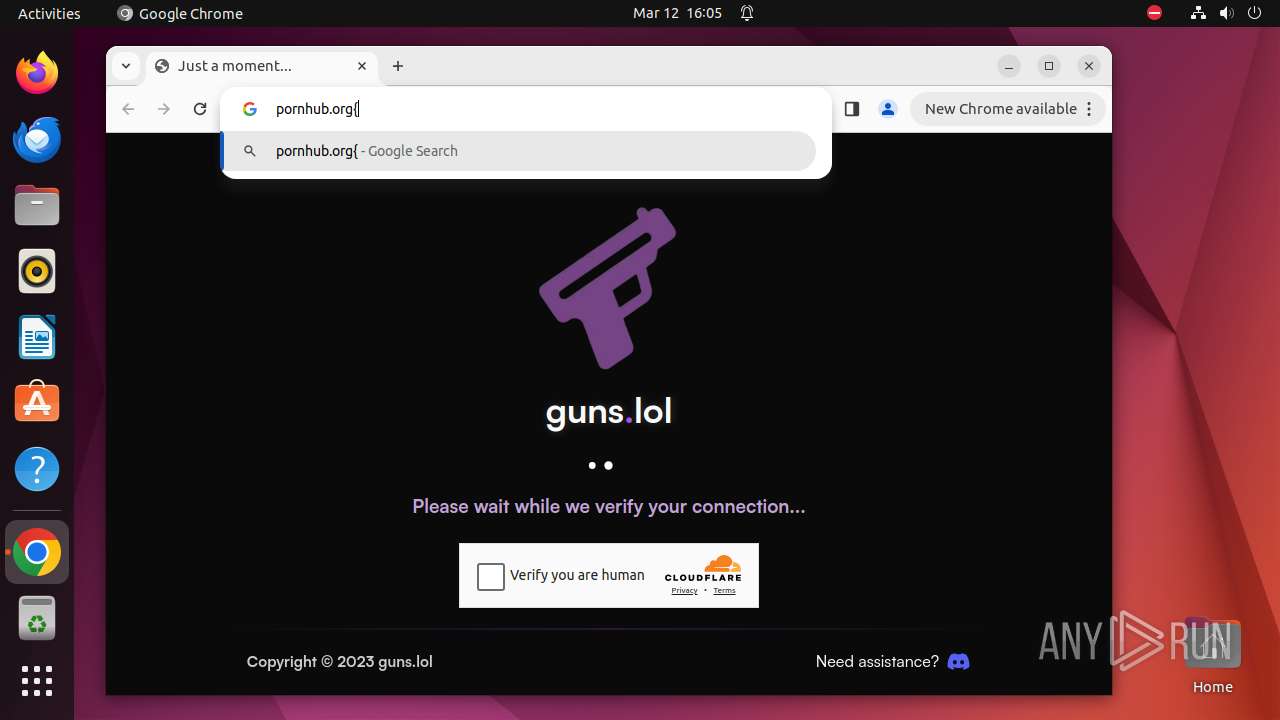The height and width of the screenshot is (720, 1280).
Task: Open the Mar 12 16:05 clock menu
Action: click(677, 13)
